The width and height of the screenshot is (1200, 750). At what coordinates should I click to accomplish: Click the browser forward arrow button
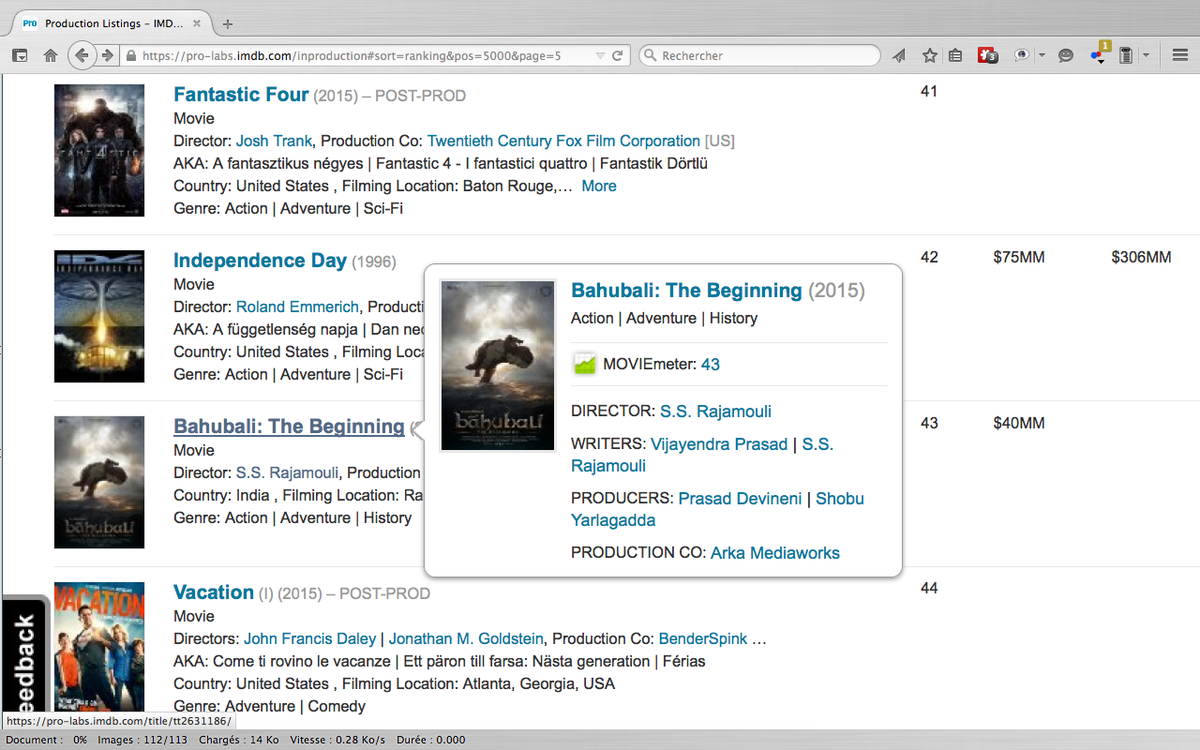pos(106,56)
